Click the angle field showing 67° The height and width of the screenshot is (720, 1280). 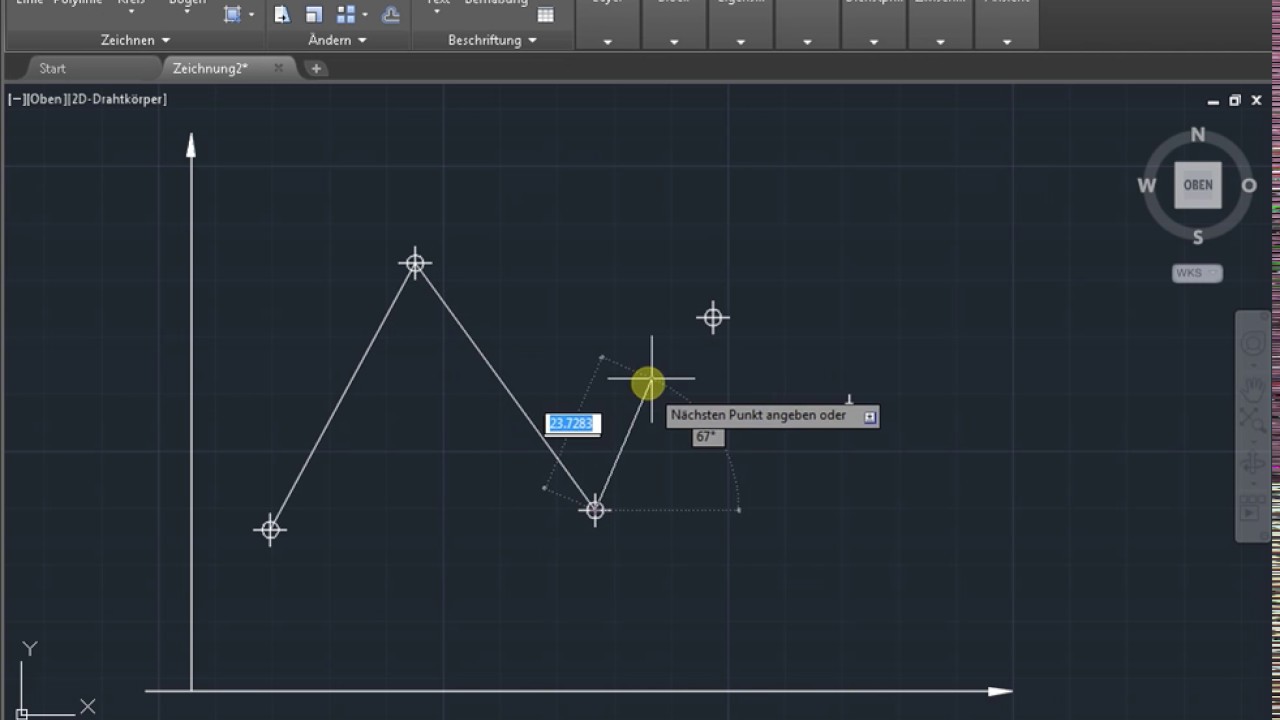pyautogui.click(x=707, y=437)
